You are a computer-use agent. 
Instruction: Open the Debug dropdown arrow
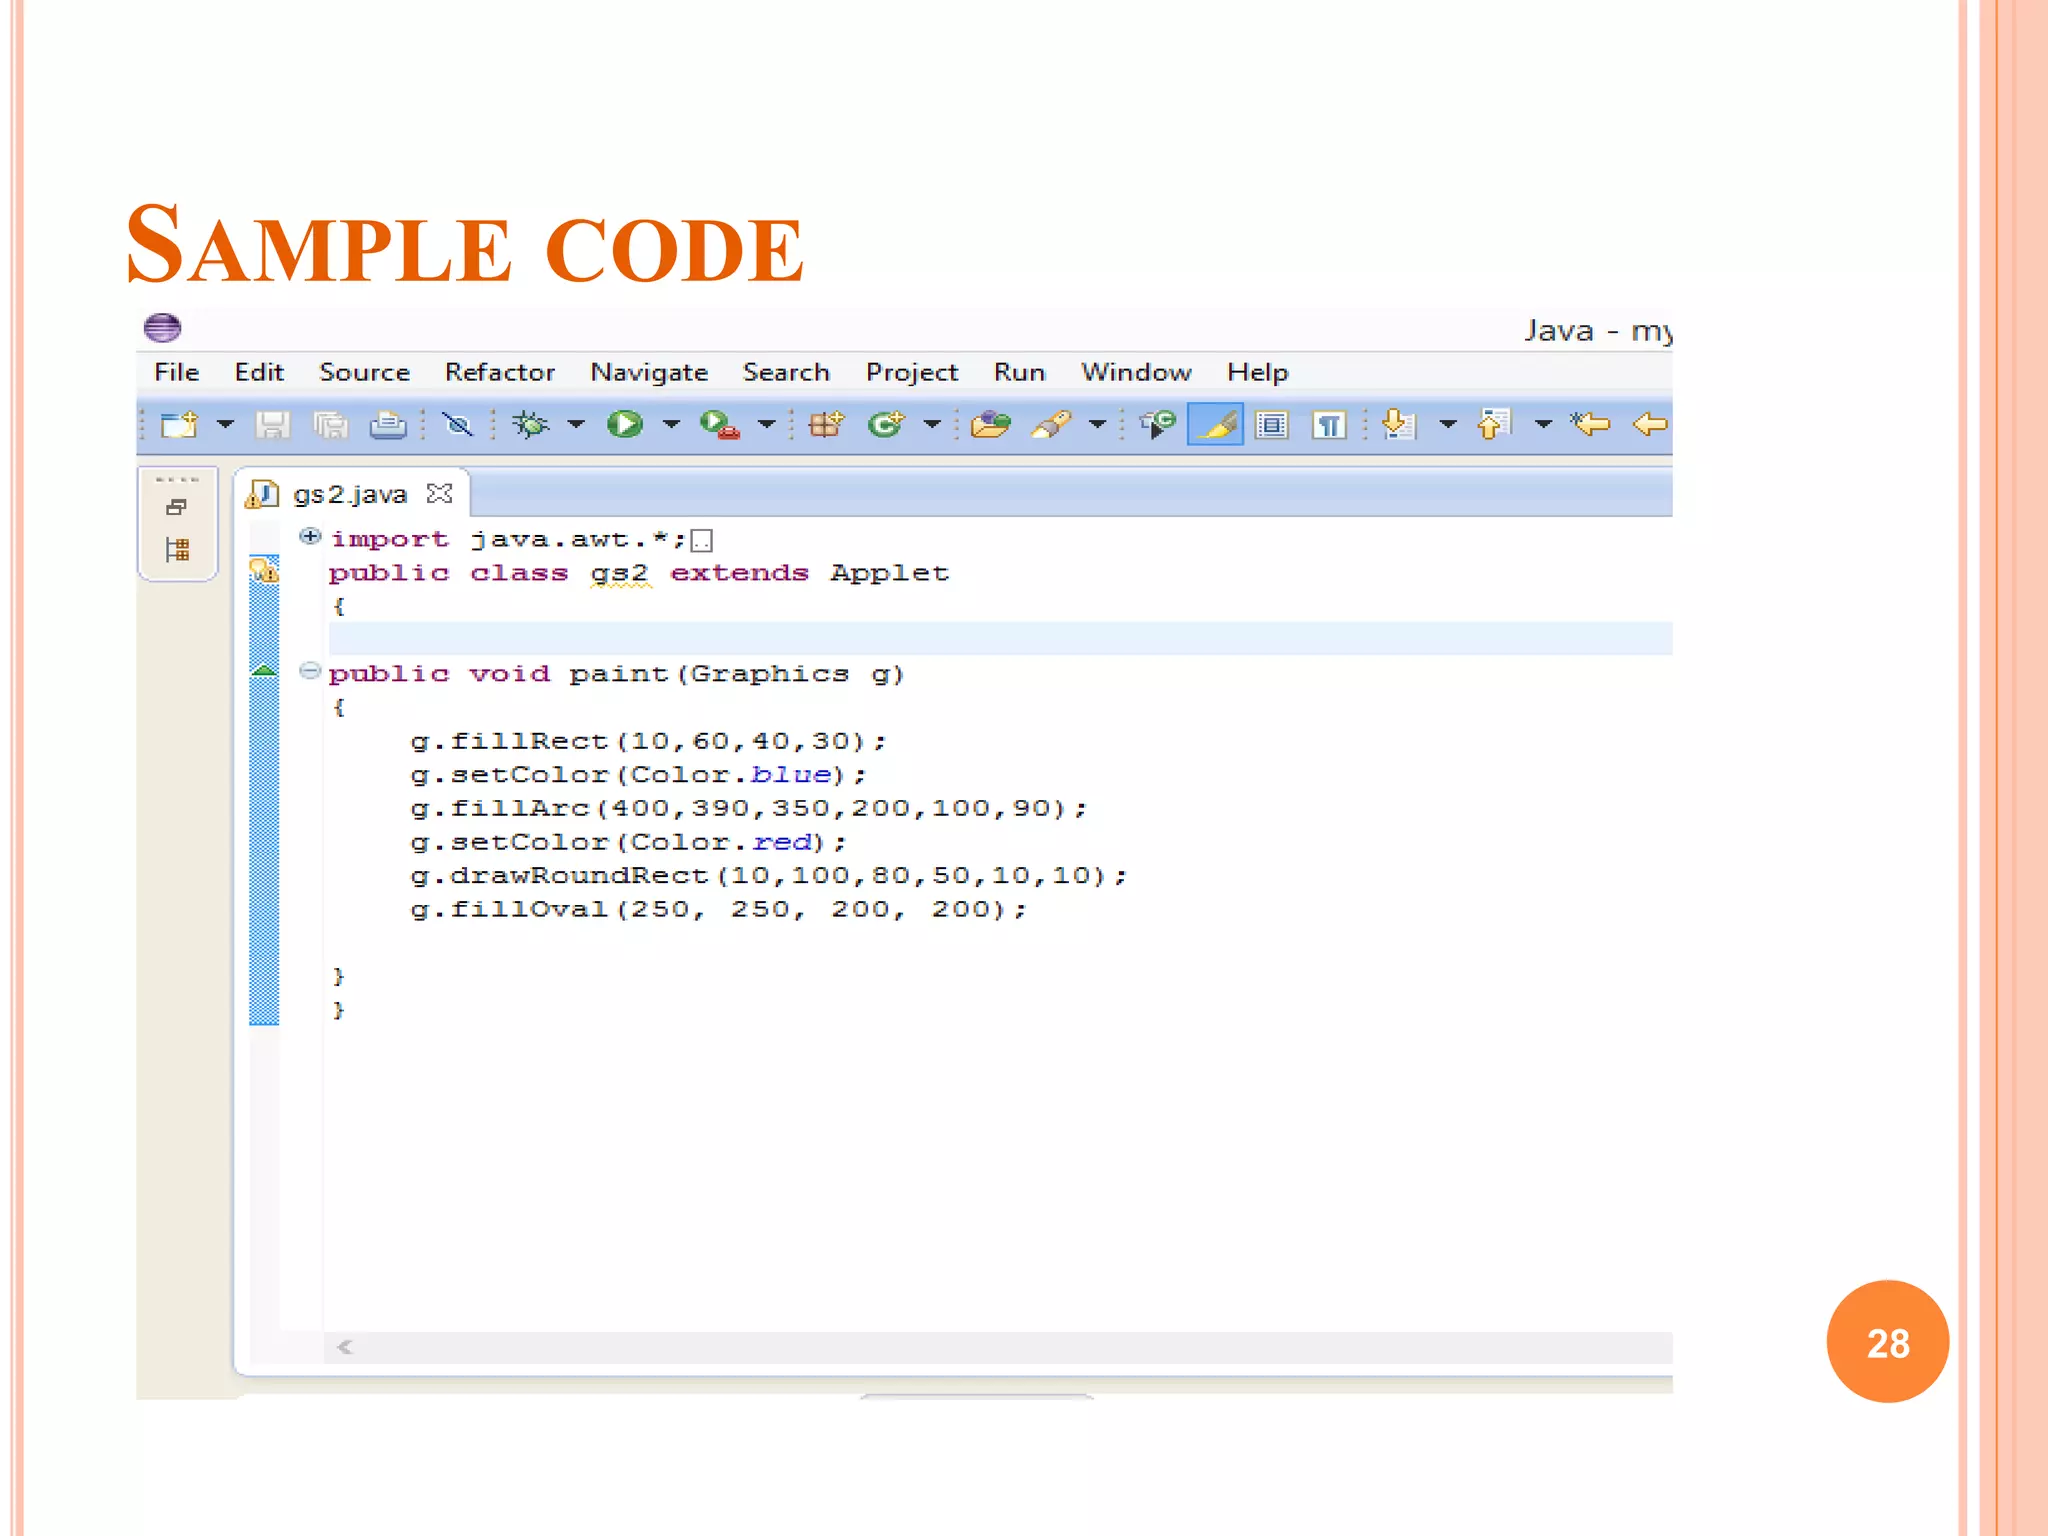[576, 425]
